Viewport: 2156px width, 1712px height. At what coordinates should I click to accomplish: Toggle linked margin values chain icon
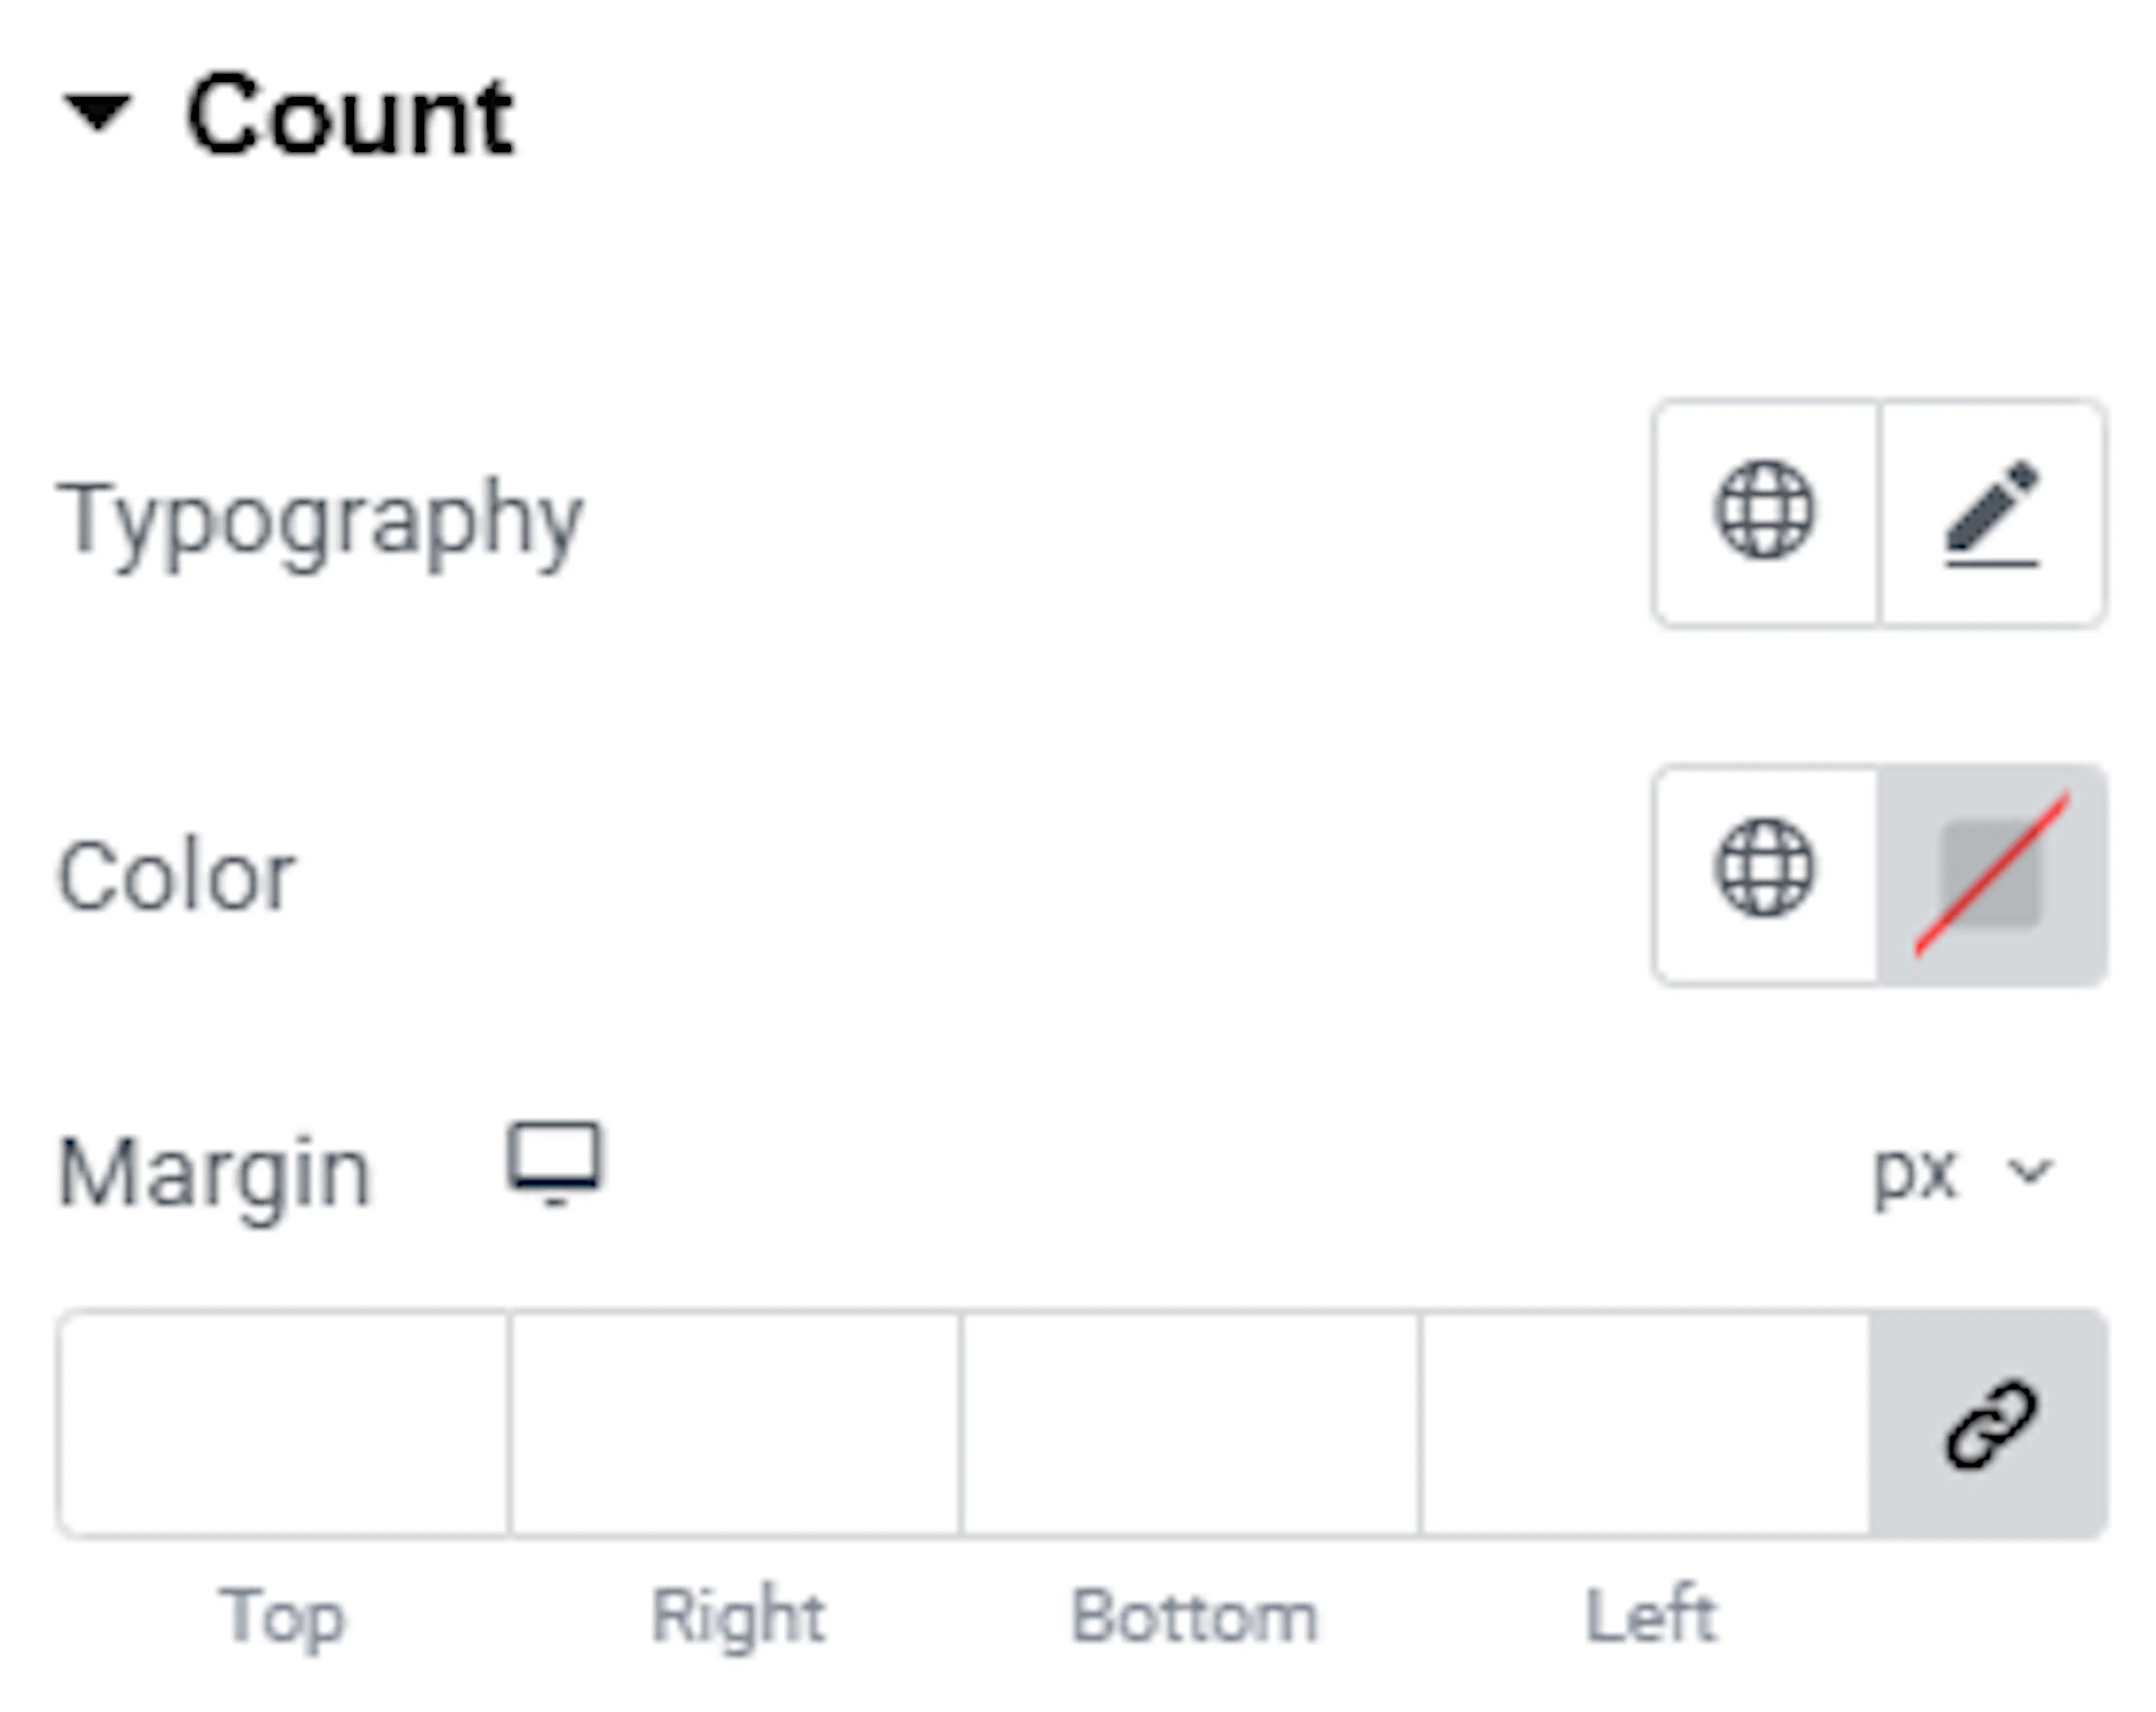1989,1423
